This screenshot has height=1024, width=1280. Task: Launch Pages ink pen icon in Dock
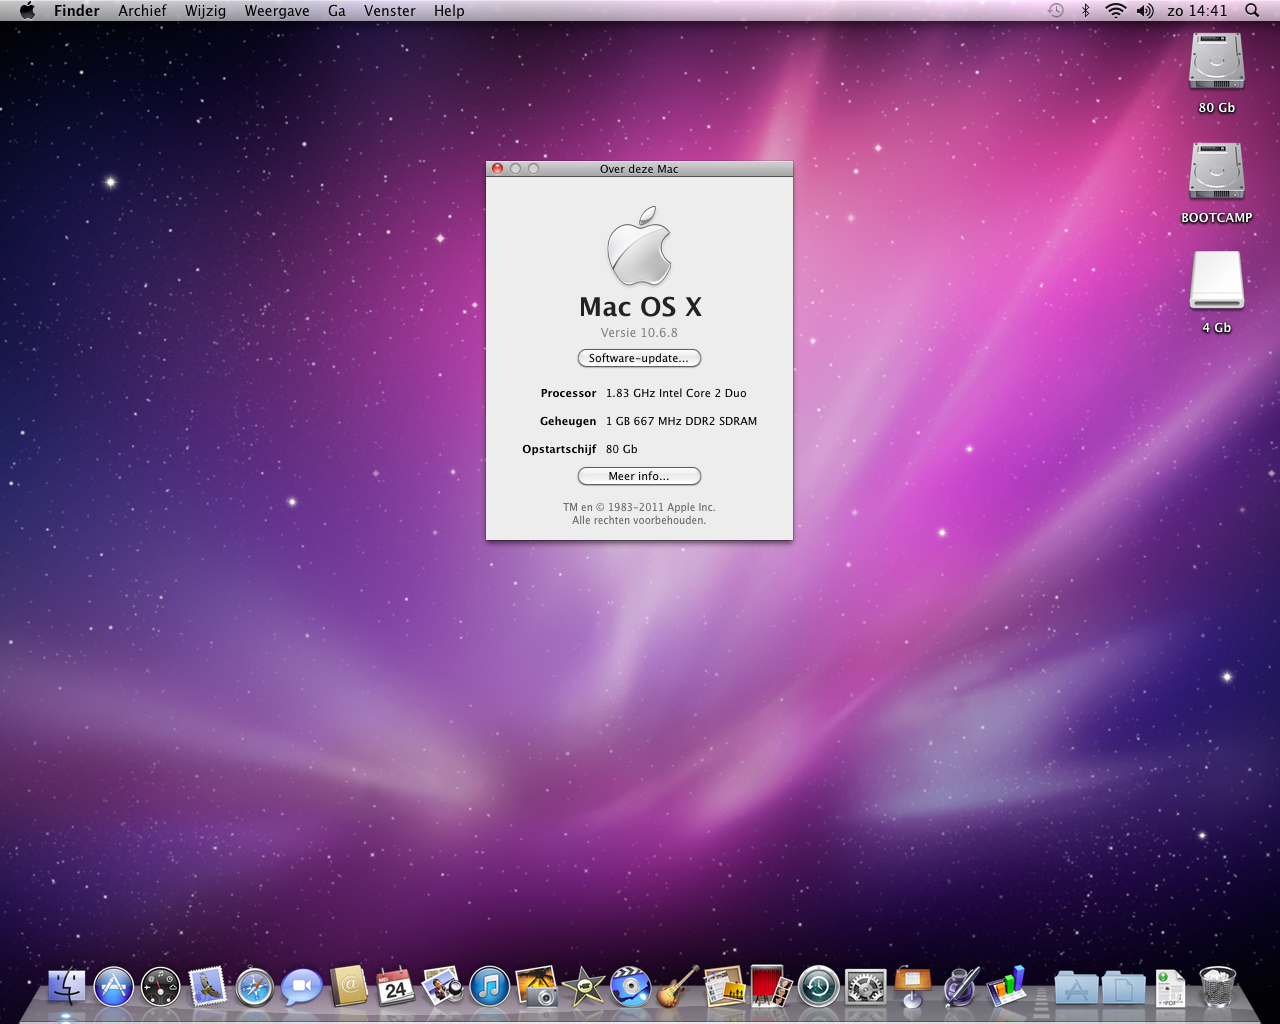click(x=959, y=987)
